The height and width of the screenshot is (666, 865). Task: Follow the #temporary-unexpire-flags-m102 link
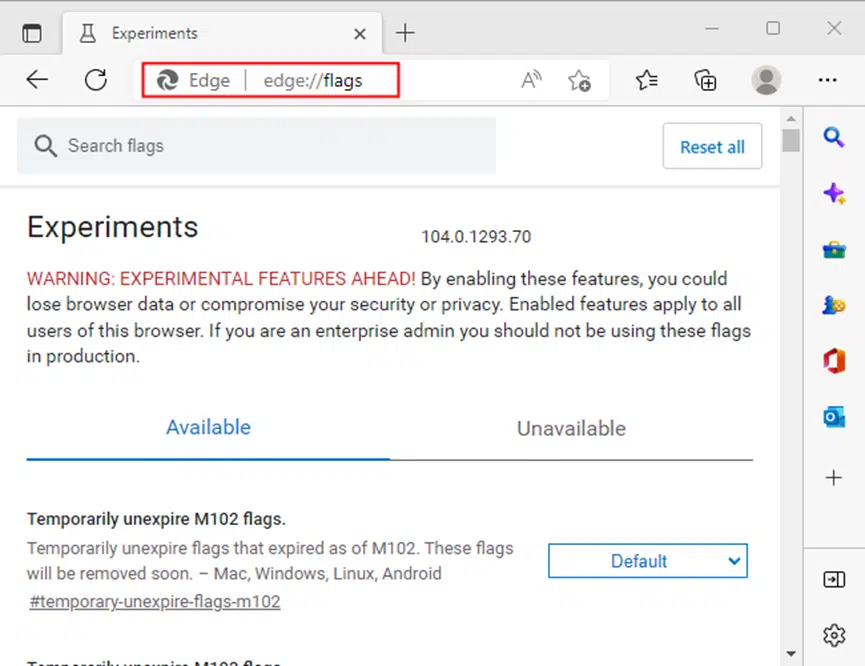(x=154, y=601)
